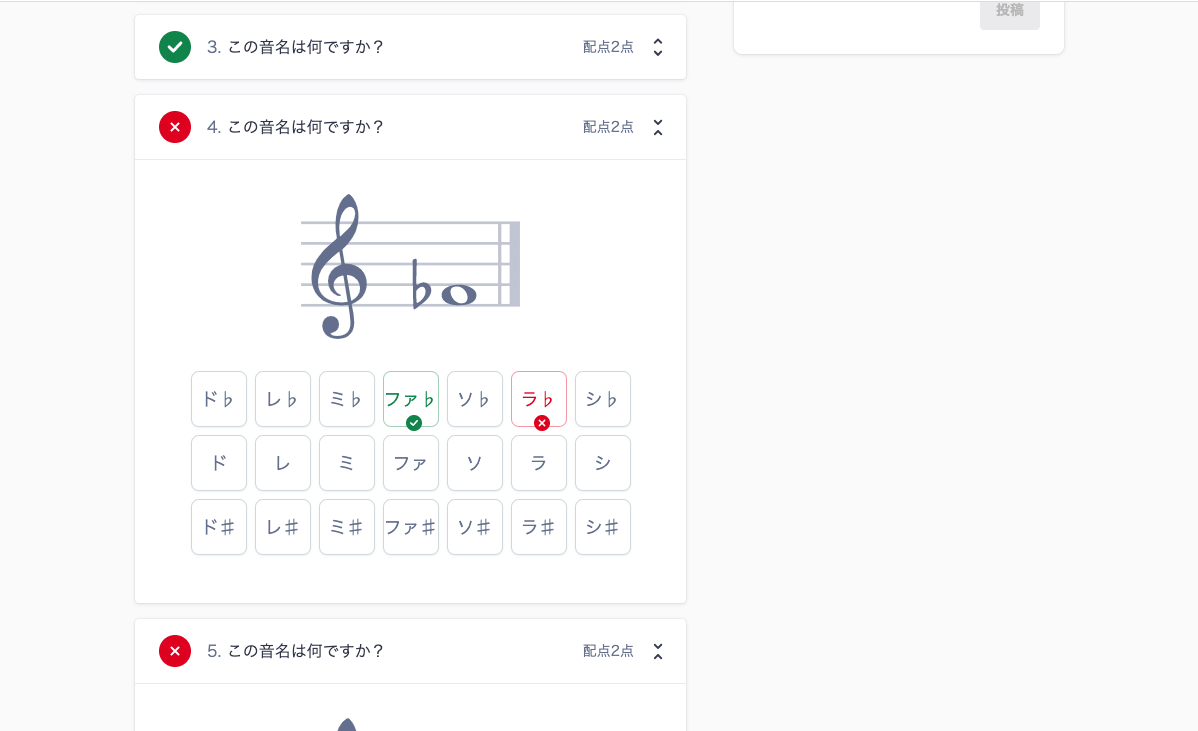The height and width of the screenshot is (731, 1198).
Task: Click the treble clef staff image
Action: [410, 265]
